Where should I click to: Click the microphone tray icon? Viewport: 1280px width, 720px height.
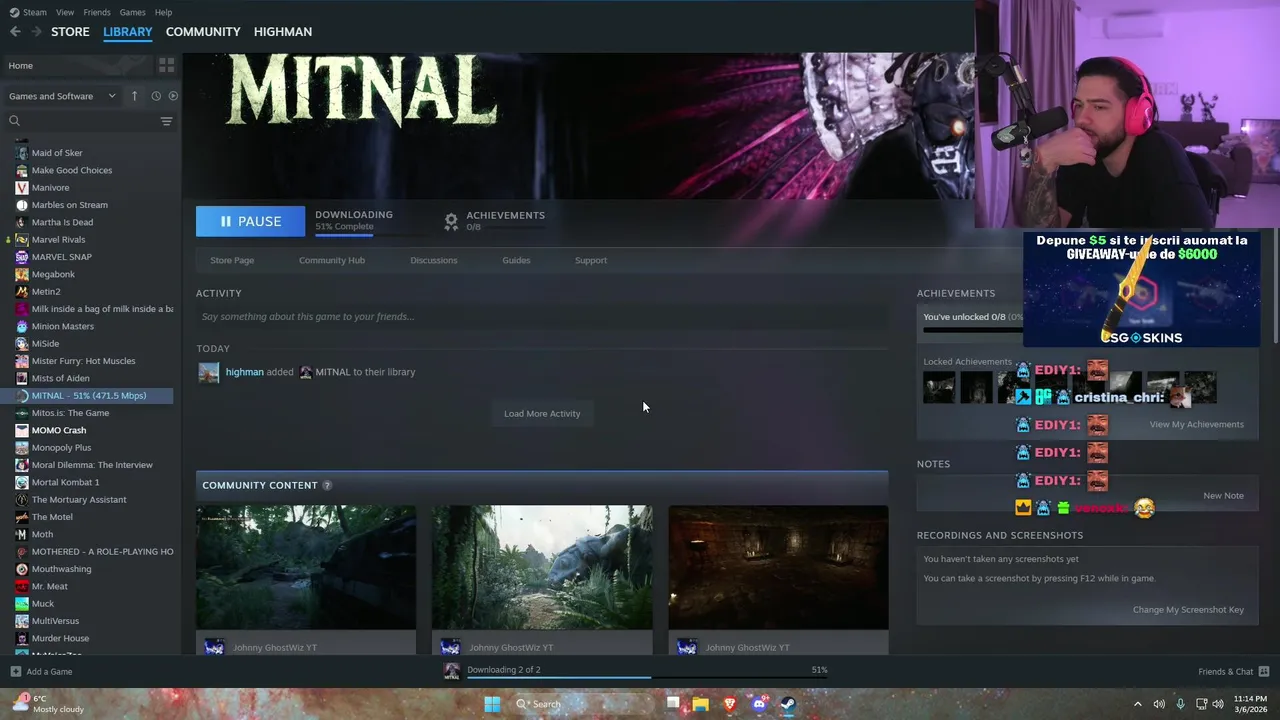click(1181, 704)
